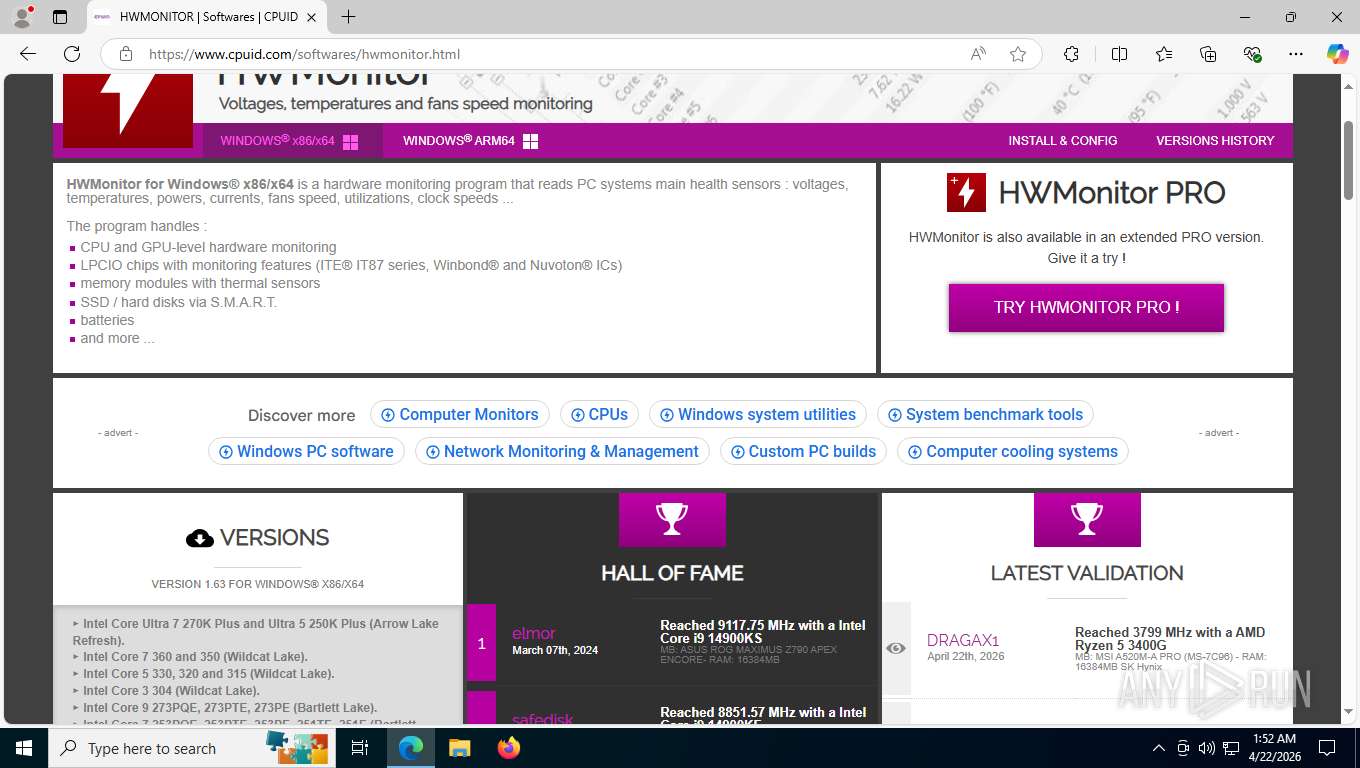This screenshot has width=1360, height=768.
Task: Show hidden tray icons chevron
Action: pyautogui.click(x=1159, y=748)
